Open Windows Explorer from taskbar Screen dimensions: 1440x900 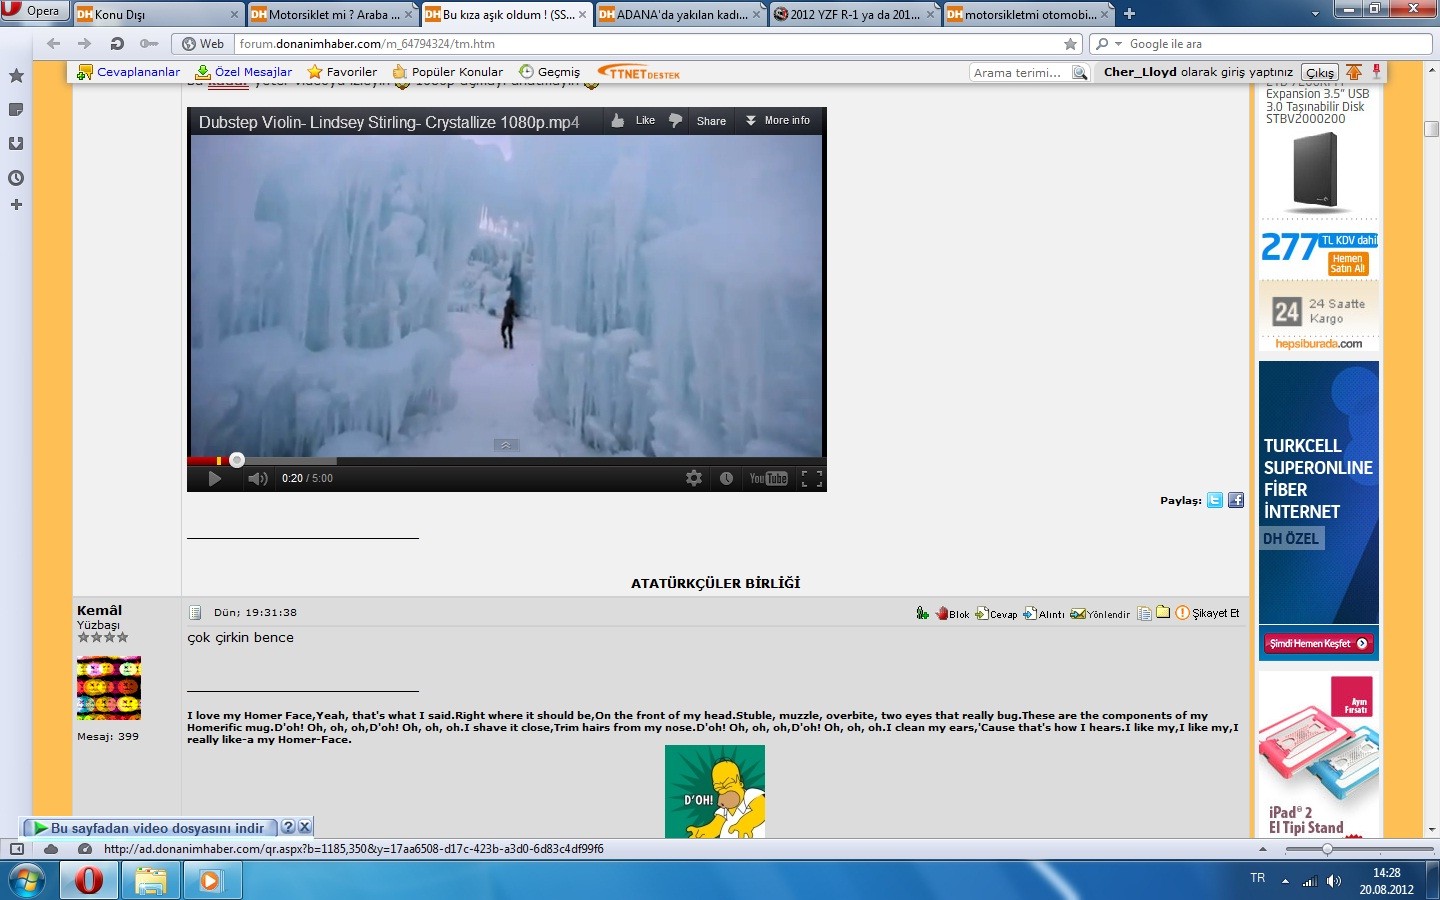[150, 881]
